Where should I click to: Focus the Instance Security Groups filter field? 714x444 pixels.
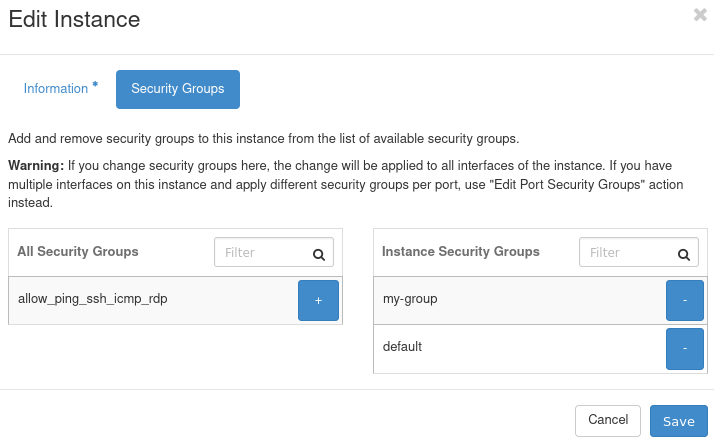(627, 253)
